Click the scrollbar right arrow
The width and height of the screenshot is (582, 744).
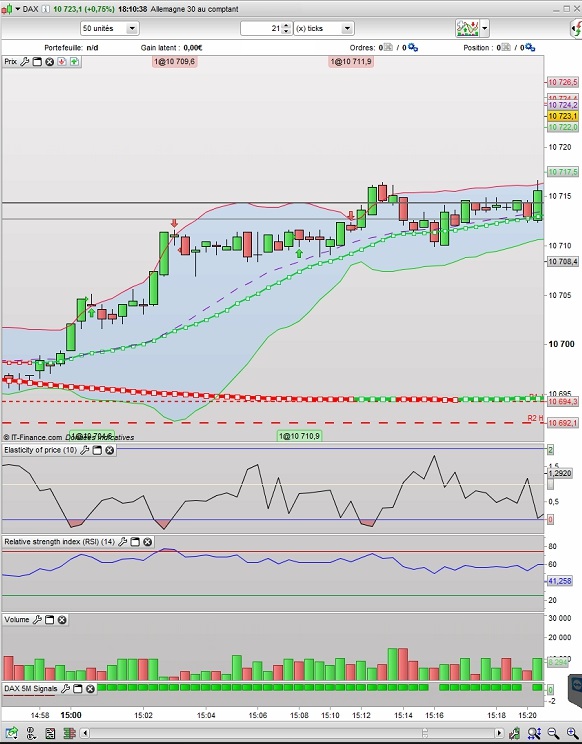[x=499, y=733]
